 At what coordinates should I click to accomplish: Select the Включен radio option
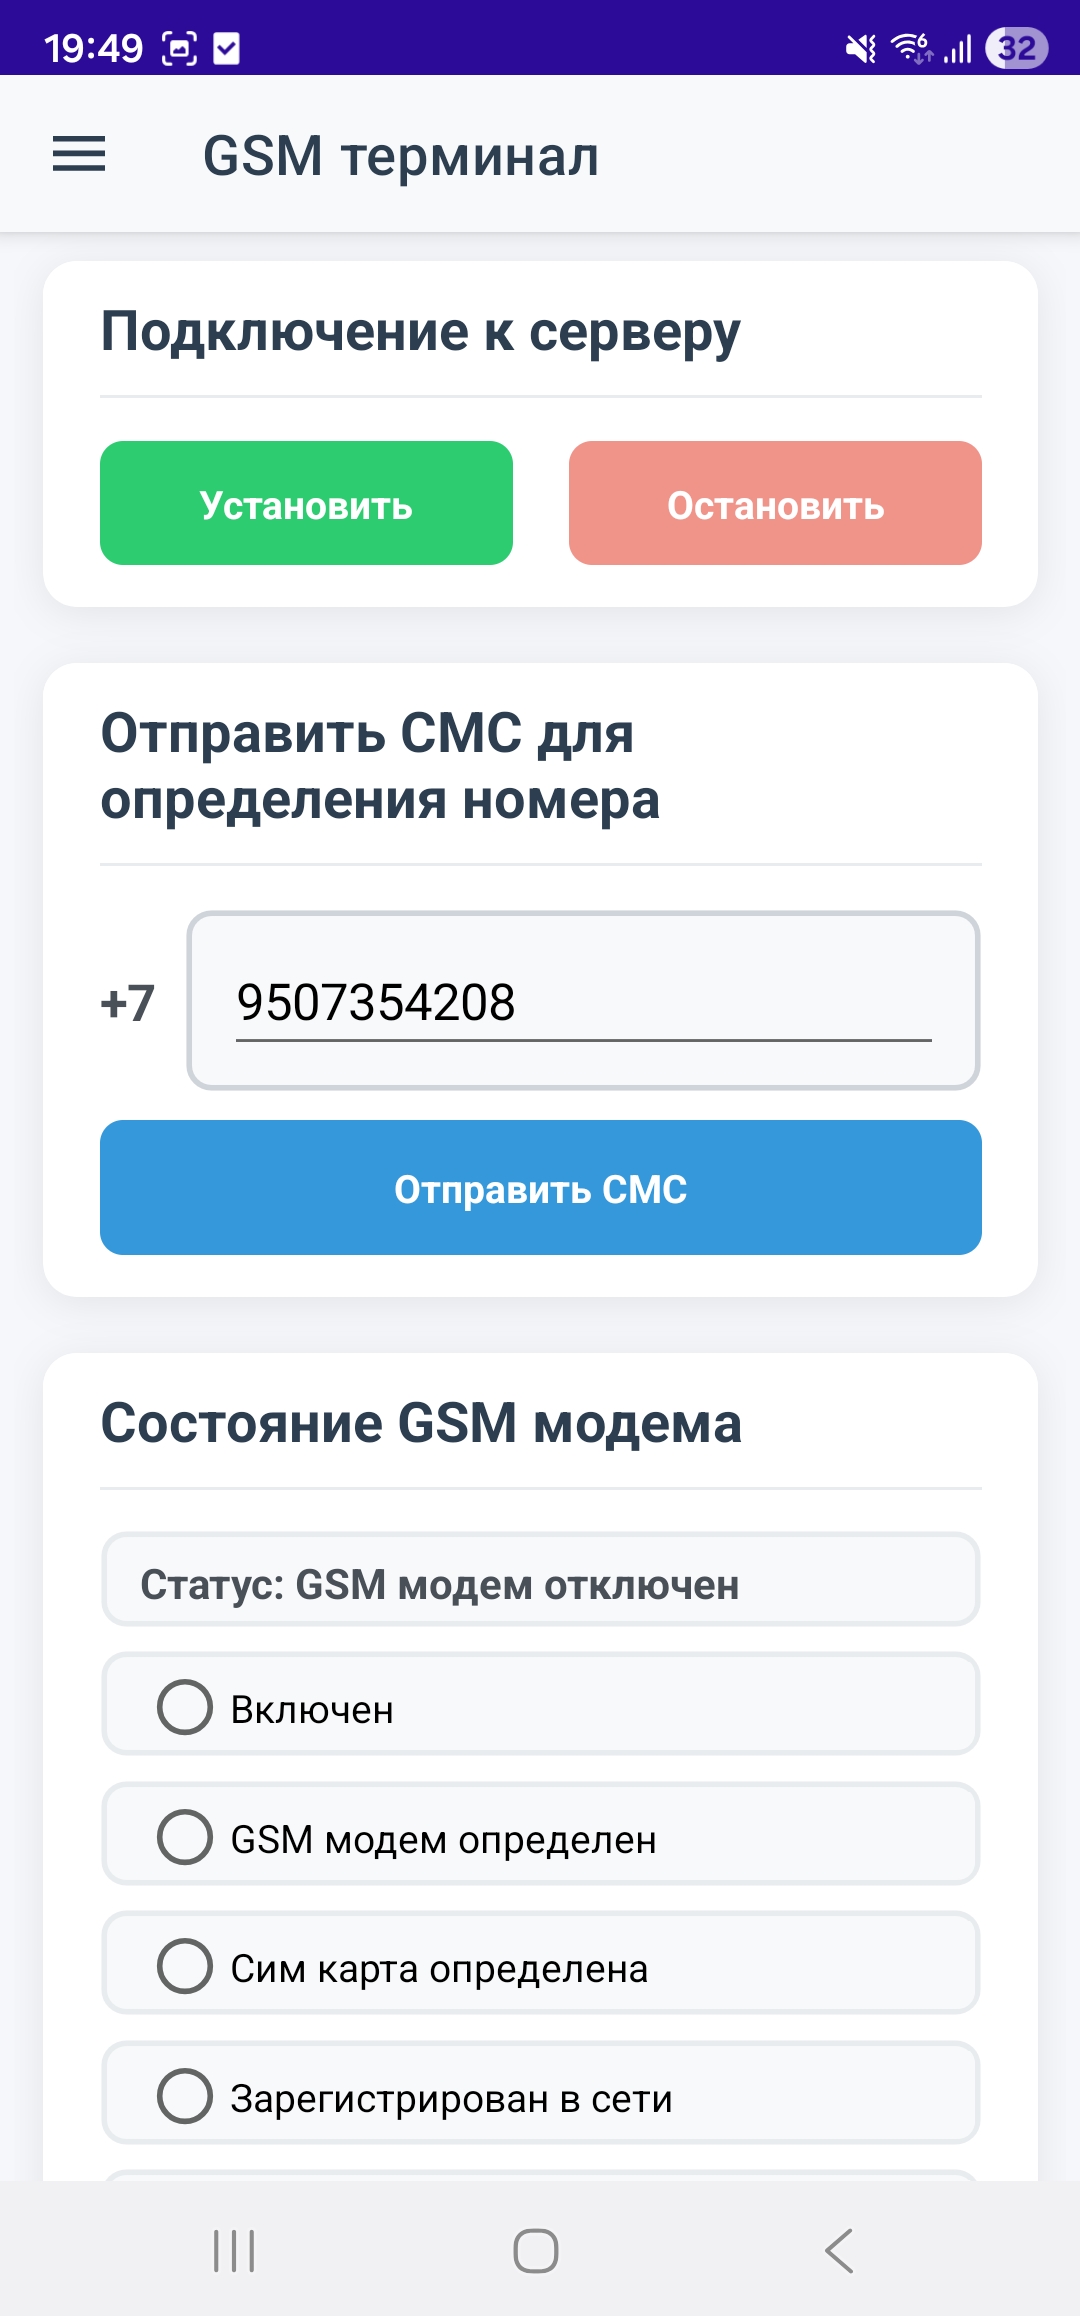pyautogui.click(x=540, y=1704)
